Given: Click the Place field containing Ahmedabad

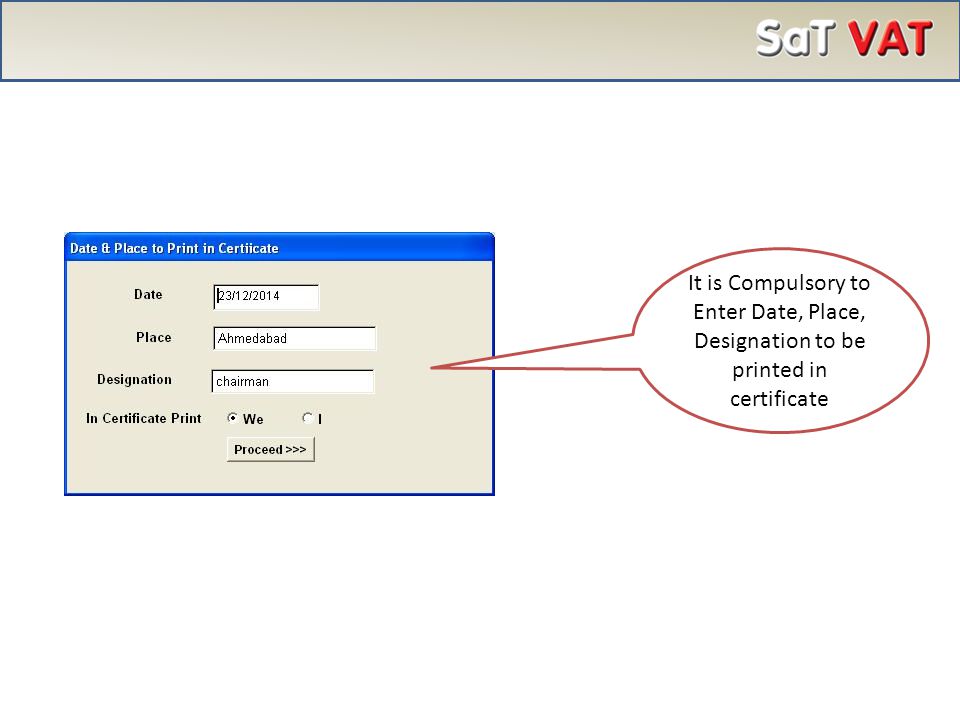Looking at the screenshot, I should click(x=294, y=339).
